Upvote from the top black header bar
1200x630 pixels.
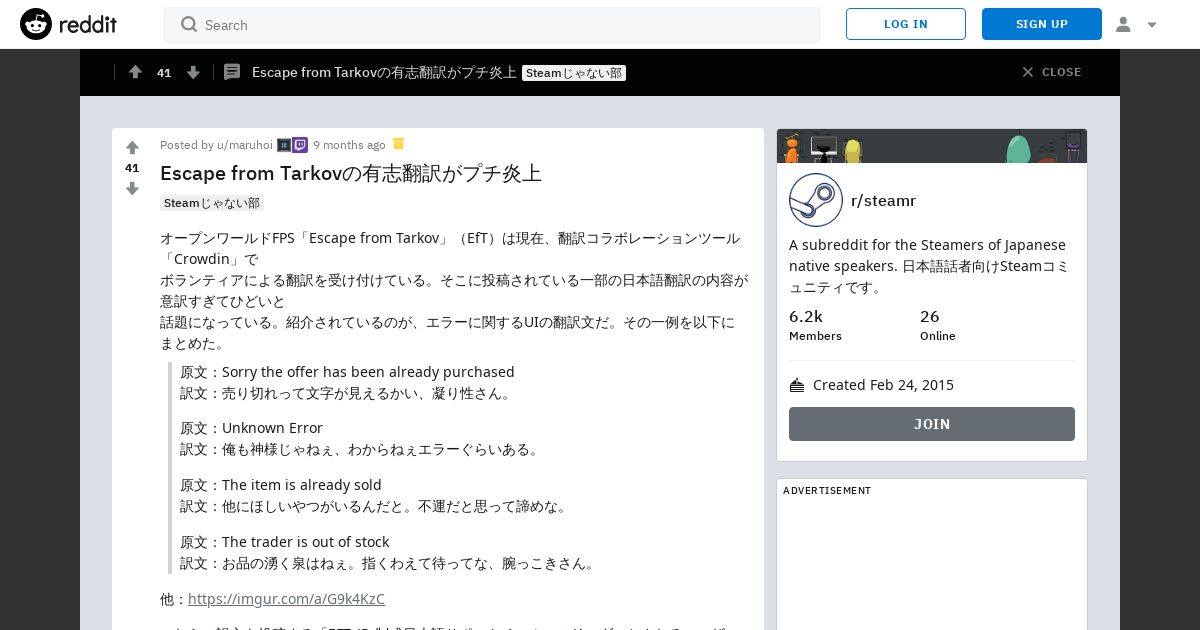[x=135, y=72]
